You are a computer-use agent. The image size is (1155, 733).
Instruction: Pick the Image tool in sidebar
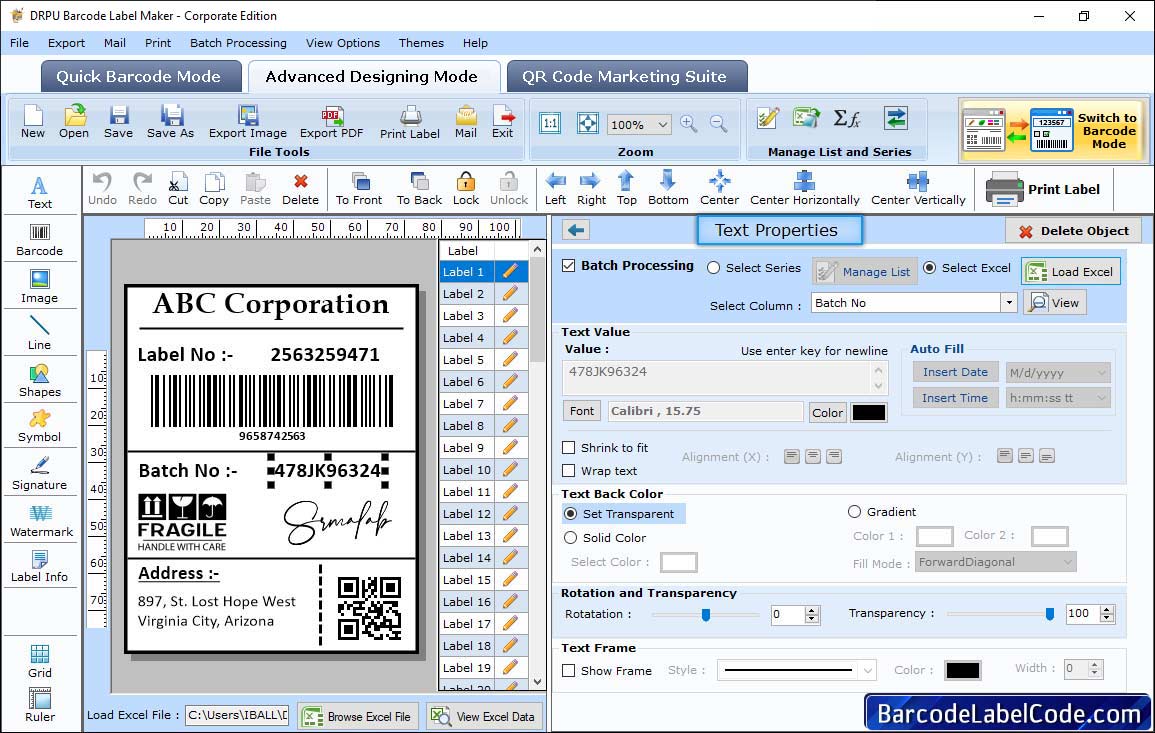40,287
